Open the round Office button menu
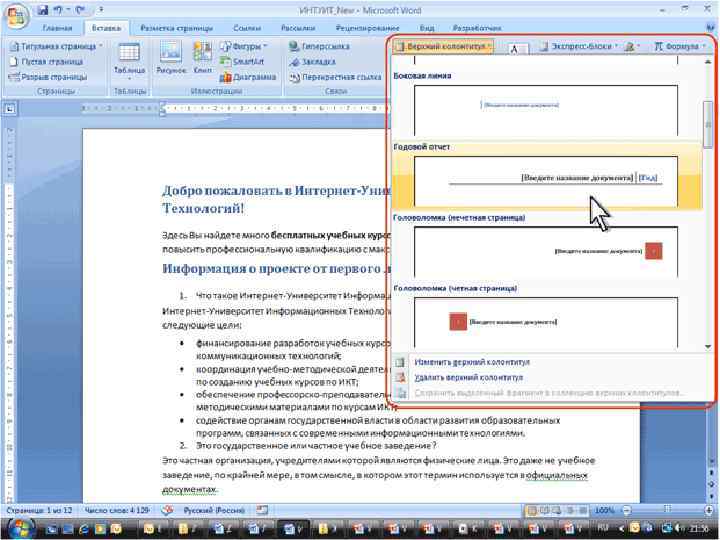720x540 pixels. click(x=17, y=17)
